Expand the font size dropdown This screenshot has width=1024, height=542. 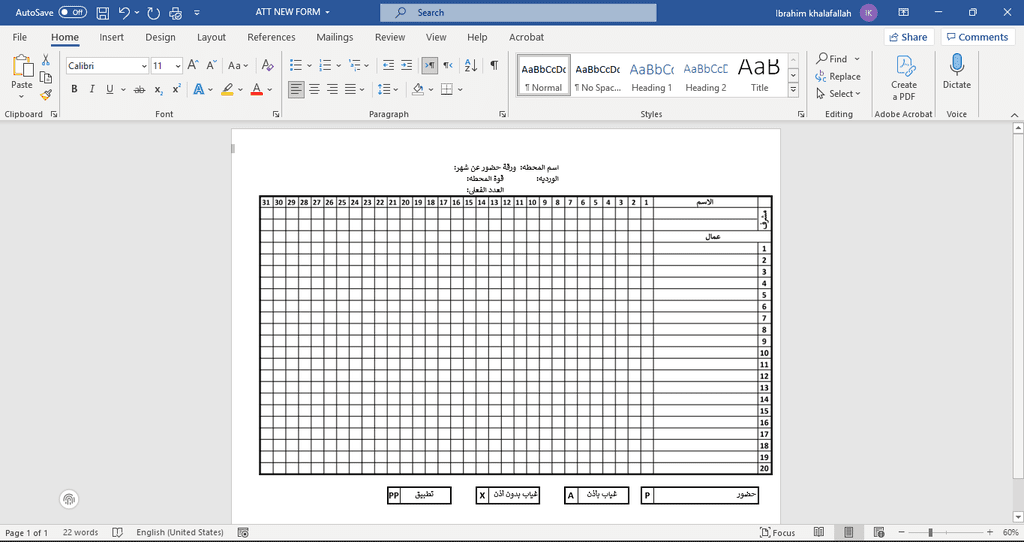tap(178, 66)
